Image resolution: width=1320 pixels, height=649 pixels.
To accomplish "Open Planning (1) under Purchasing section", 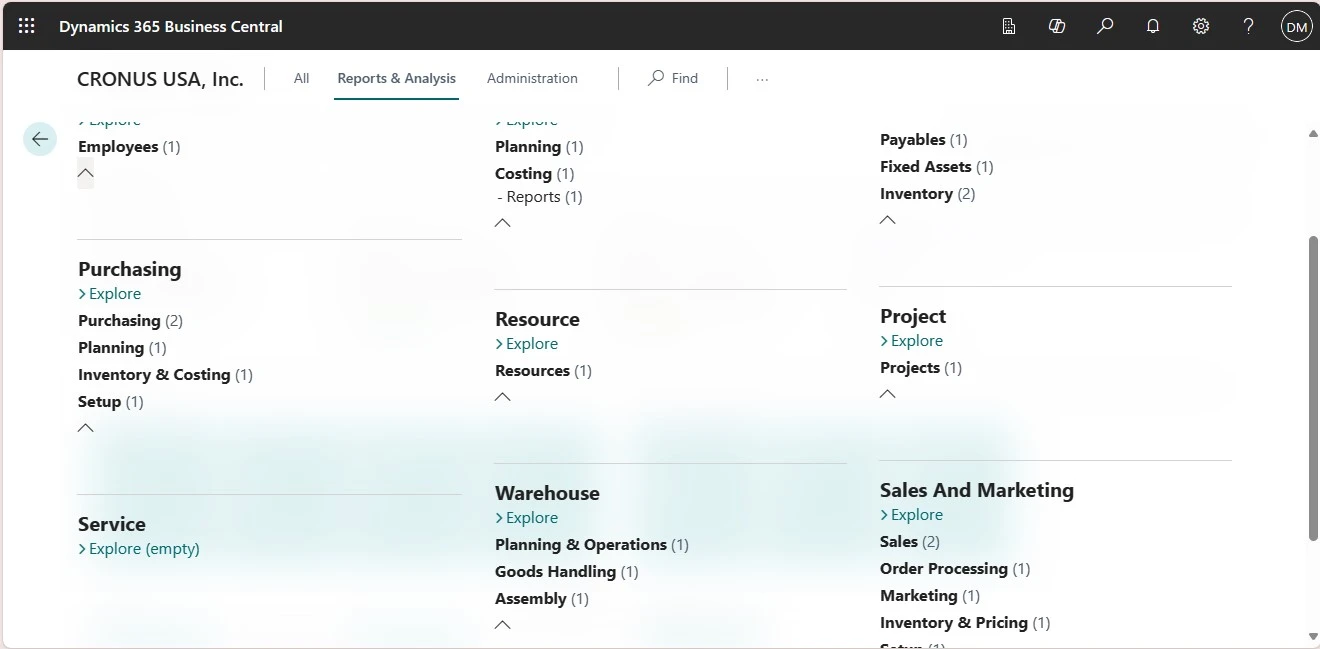I will [x=122, y=348].
